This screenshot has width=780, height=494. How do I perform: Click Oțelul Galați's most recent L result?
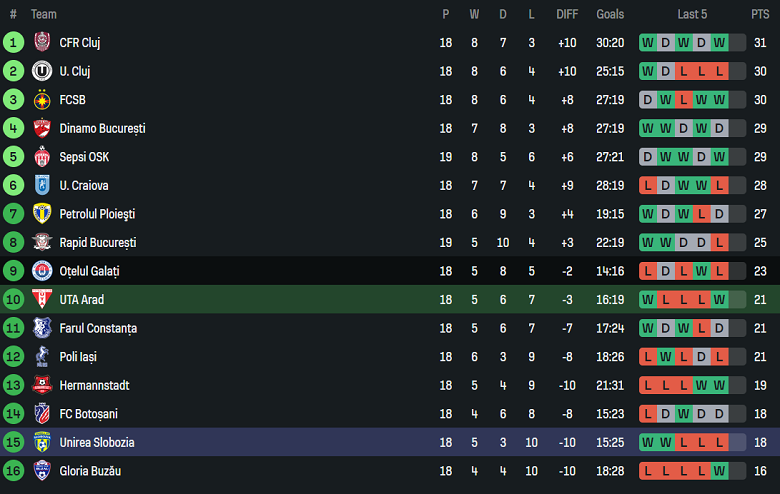pos(719,271)
